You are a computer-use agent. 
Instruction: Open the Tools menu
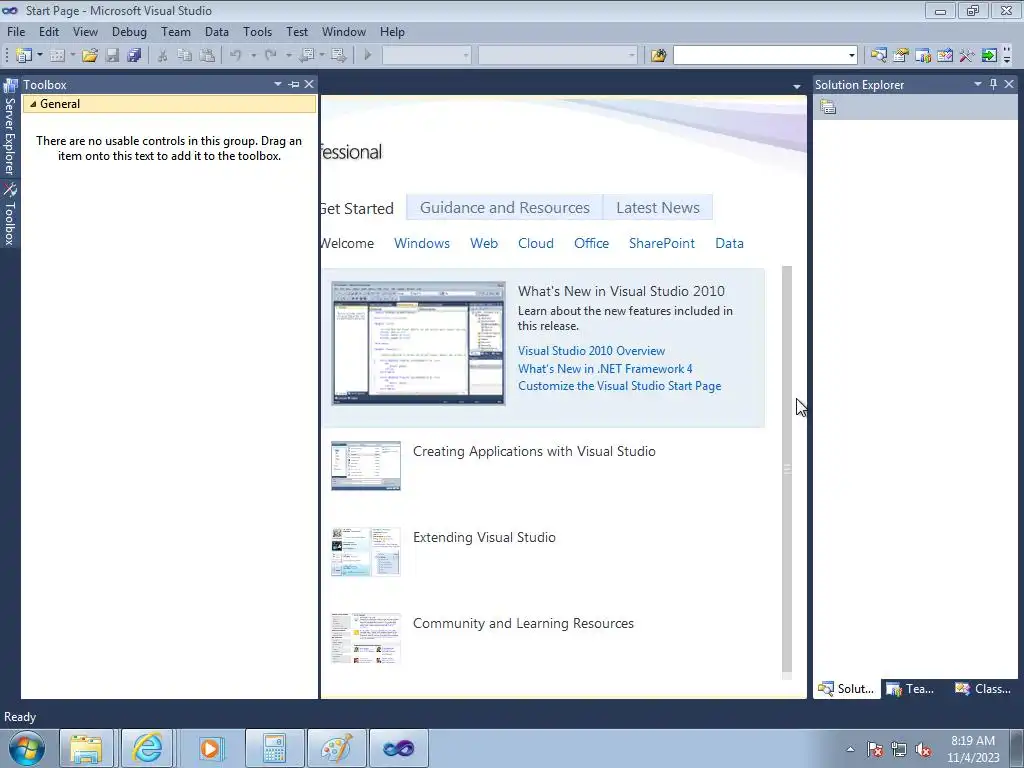(257, 31)
